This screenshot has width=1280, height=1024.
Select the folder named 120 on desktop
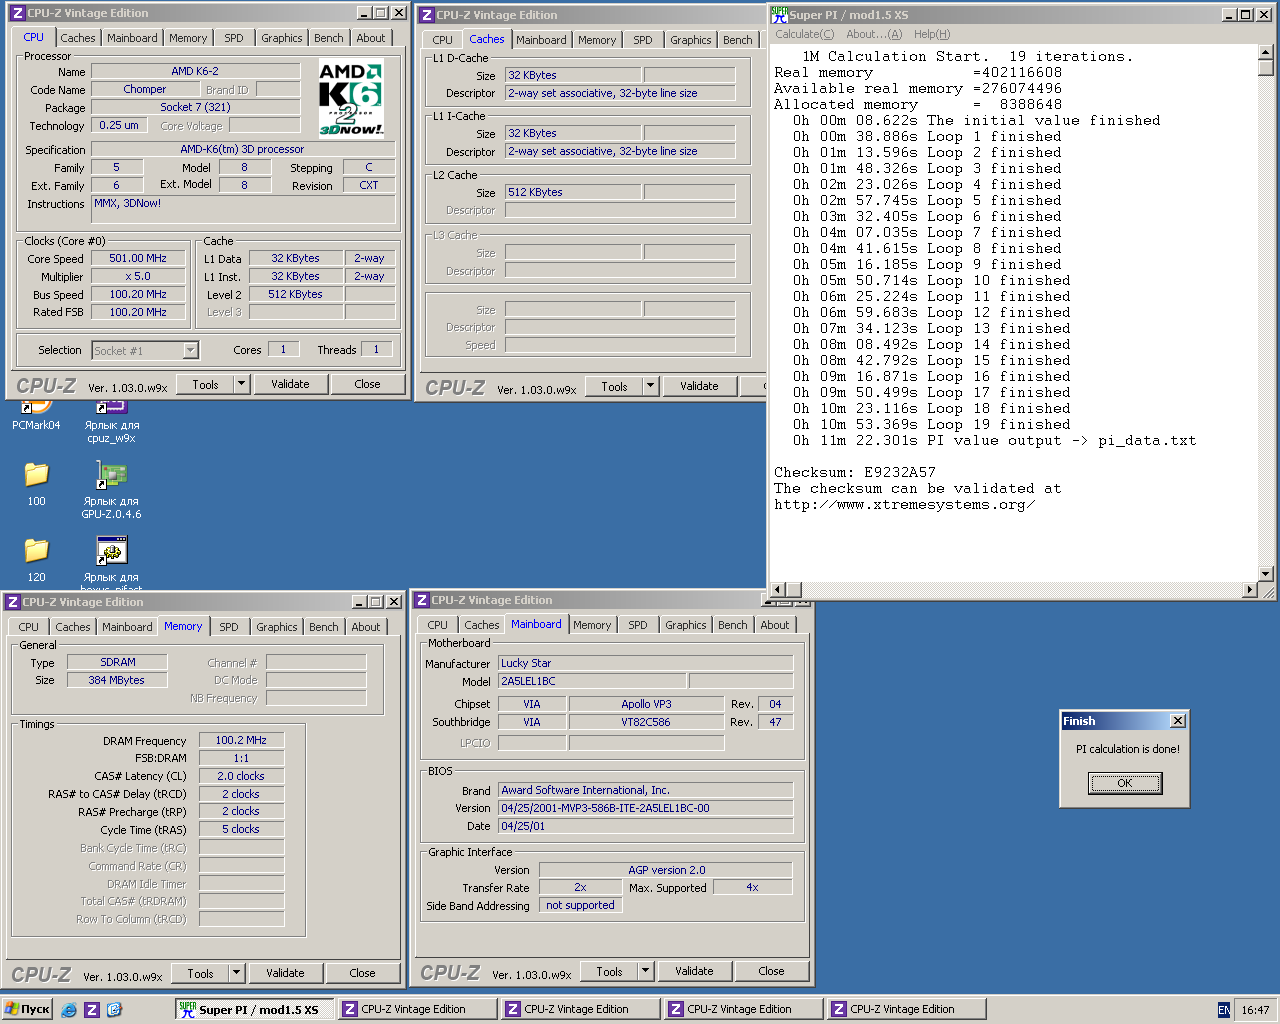(36, 558)
